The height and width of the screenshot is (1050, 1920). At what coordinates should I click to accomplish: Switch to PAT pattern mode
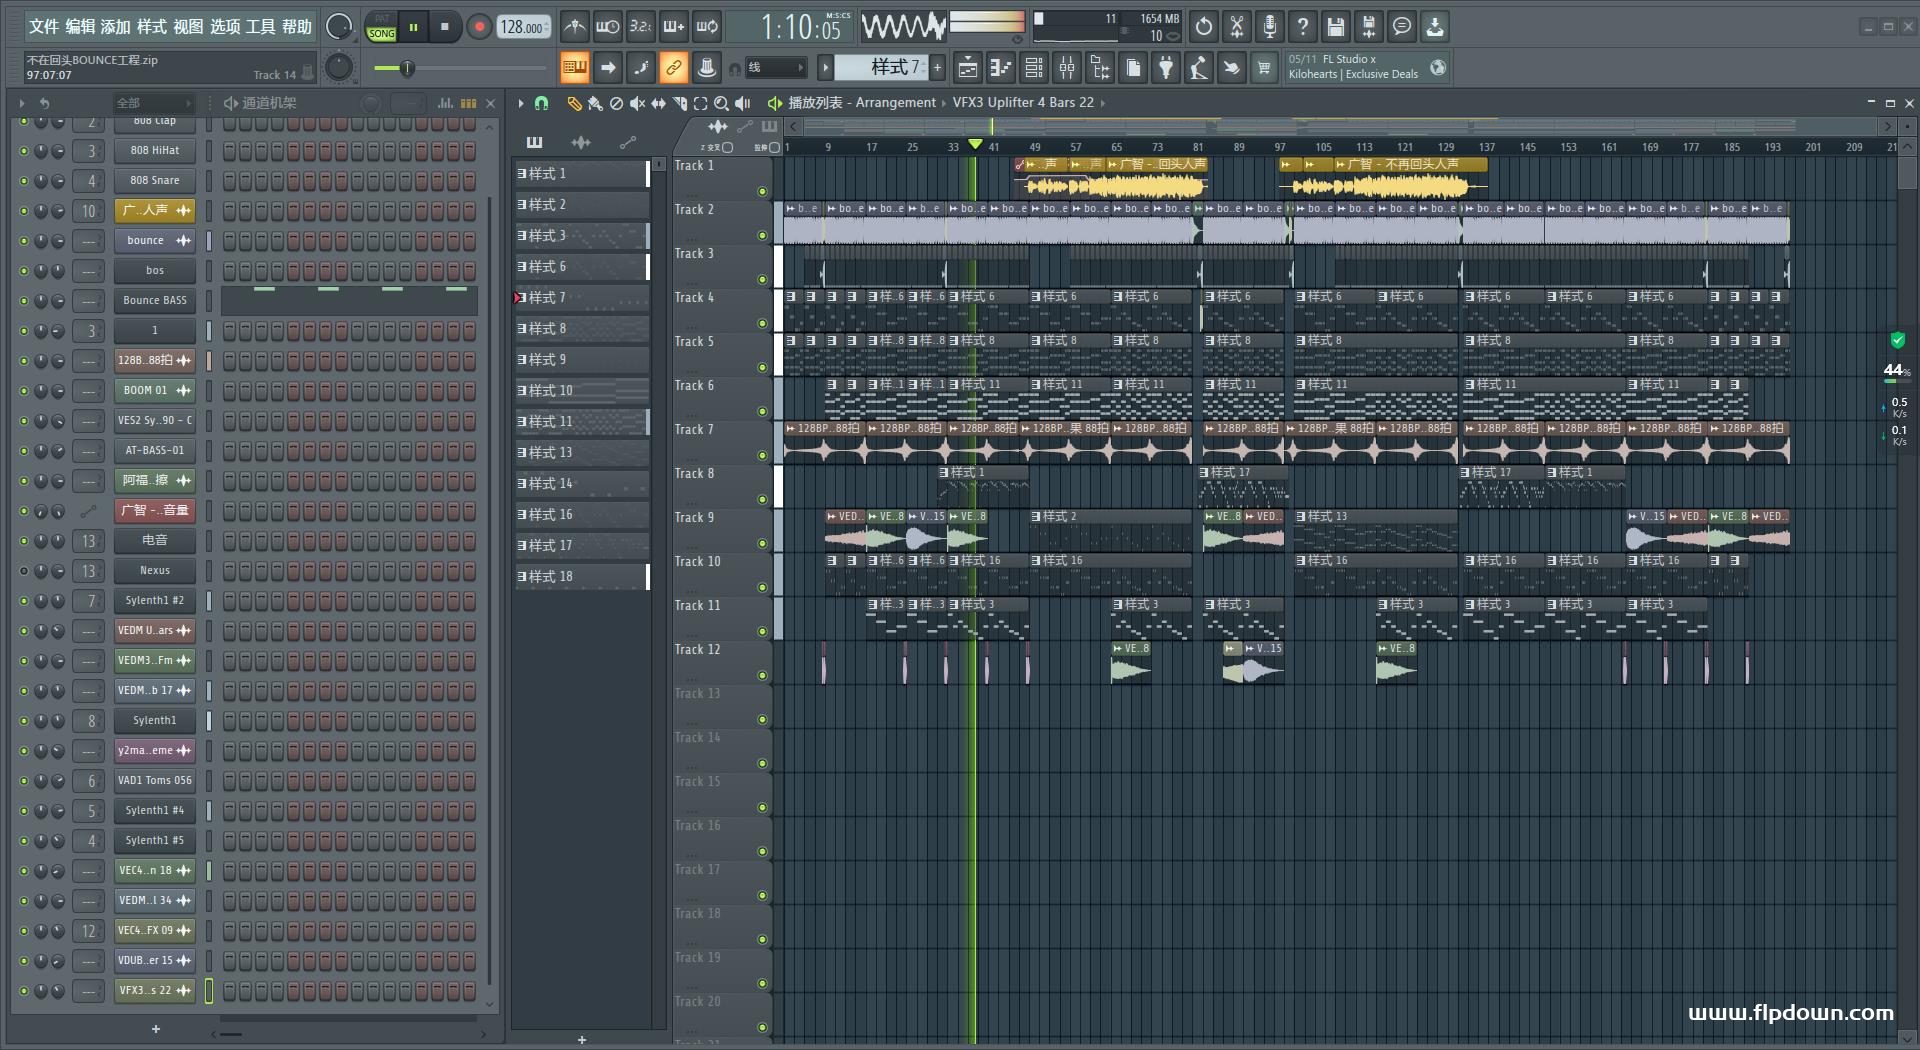(x=382, y=19)
